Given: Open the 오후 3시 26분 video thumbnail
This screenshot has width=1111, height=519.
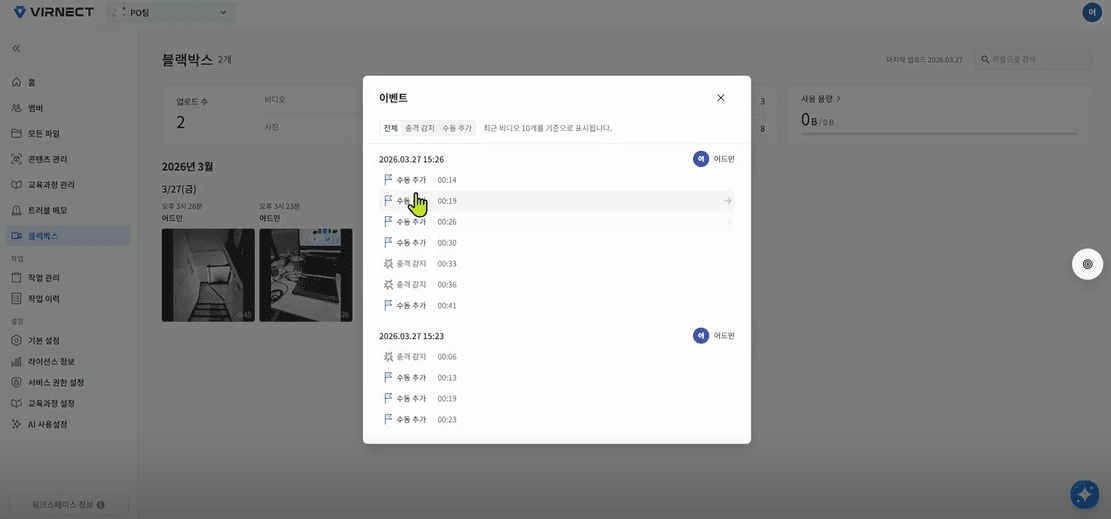Looking at the screenshot, I should 208,274.
